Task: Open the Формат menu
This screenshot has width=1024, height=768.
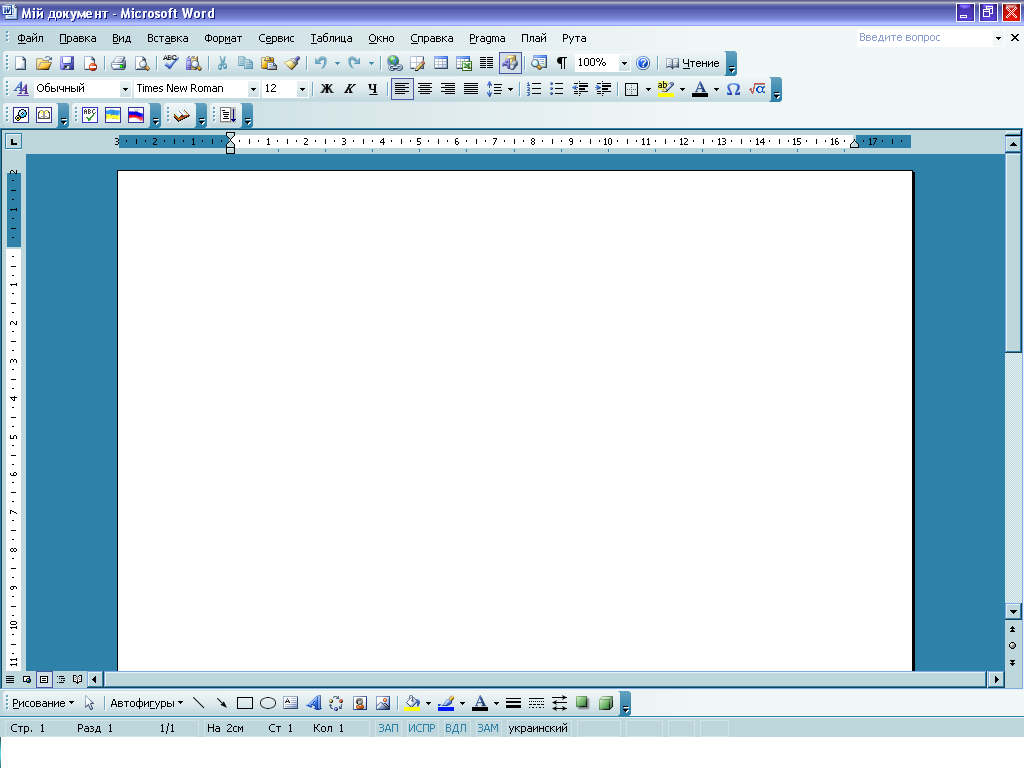Action: tap(223, 38)
